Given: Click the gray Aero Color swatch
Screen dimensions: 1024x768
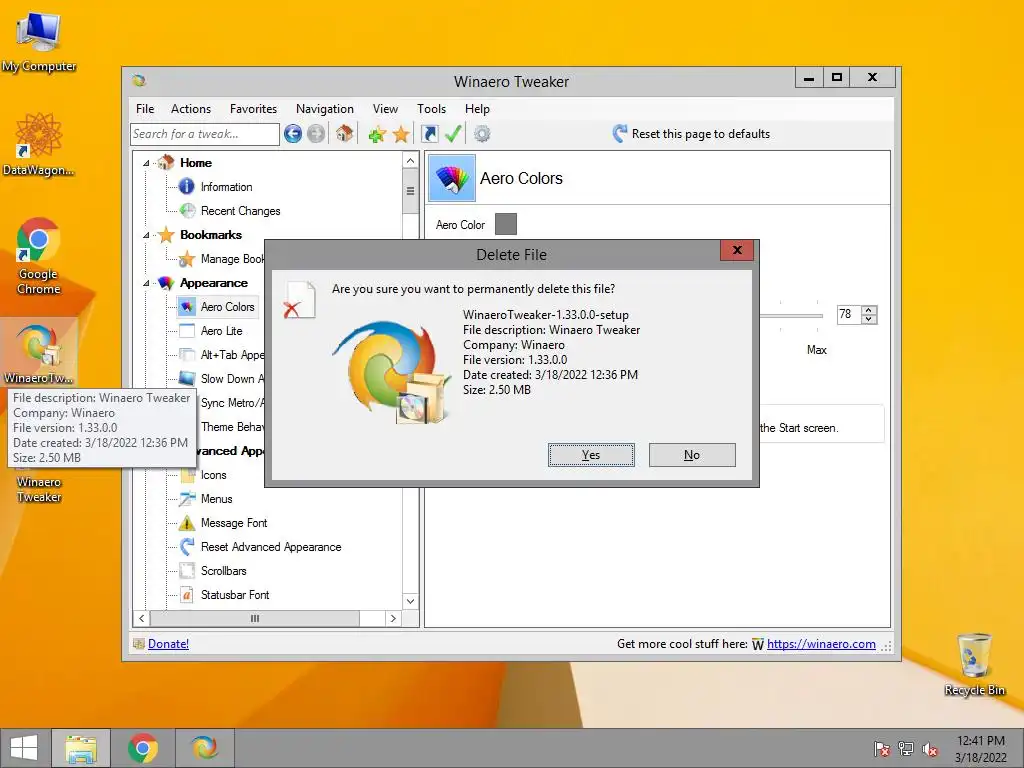Looking at the screenshot, I should point(506,224).
